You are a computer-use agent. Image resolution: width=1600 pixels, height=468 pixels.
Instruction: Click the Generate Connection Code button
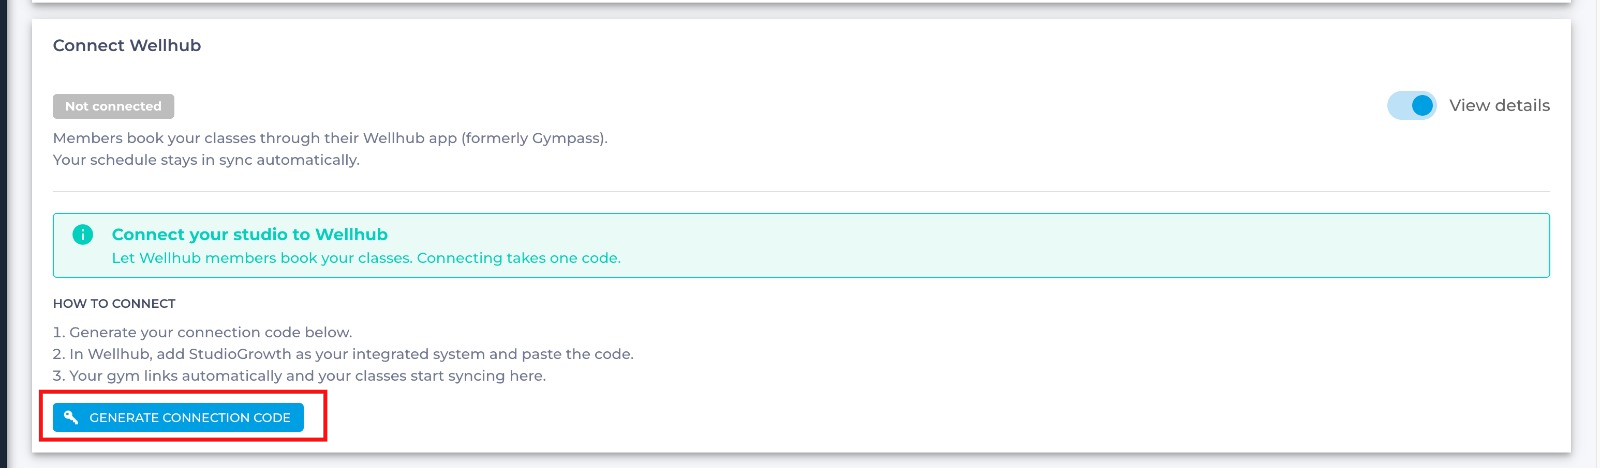[x=178, y=417]
